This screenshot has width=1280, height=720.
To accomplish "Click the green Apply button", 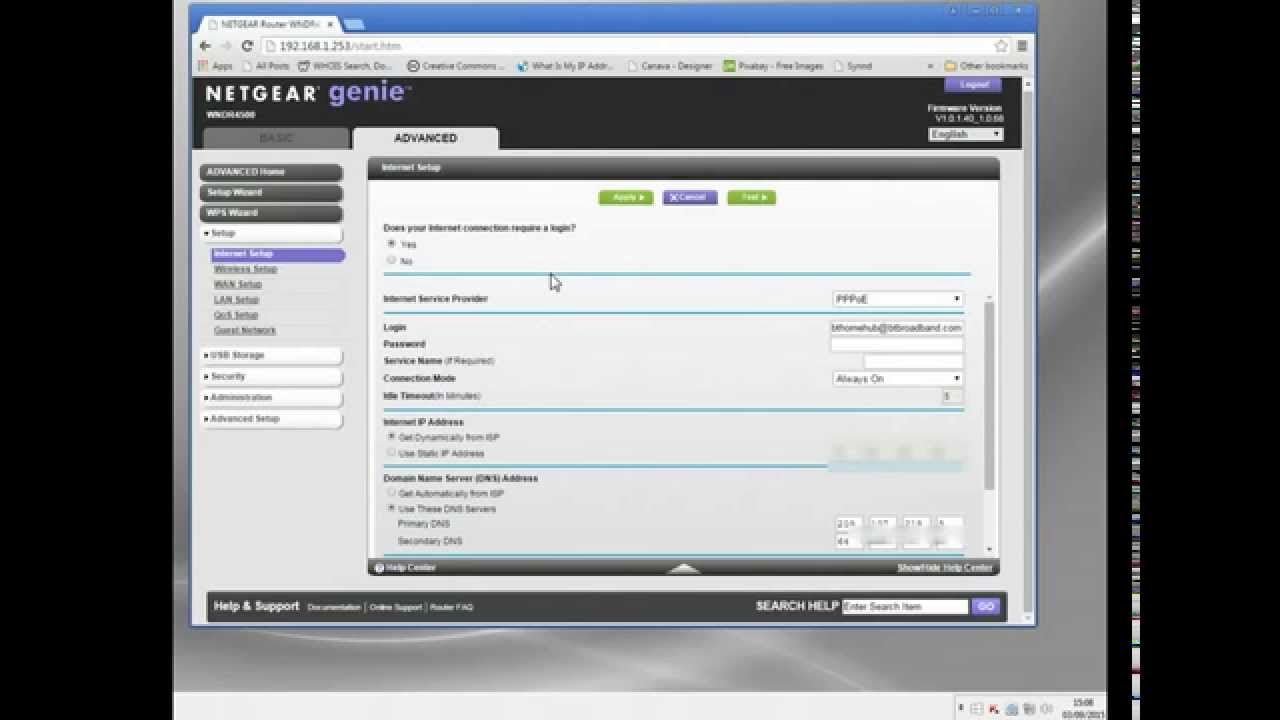I will 626,197.
